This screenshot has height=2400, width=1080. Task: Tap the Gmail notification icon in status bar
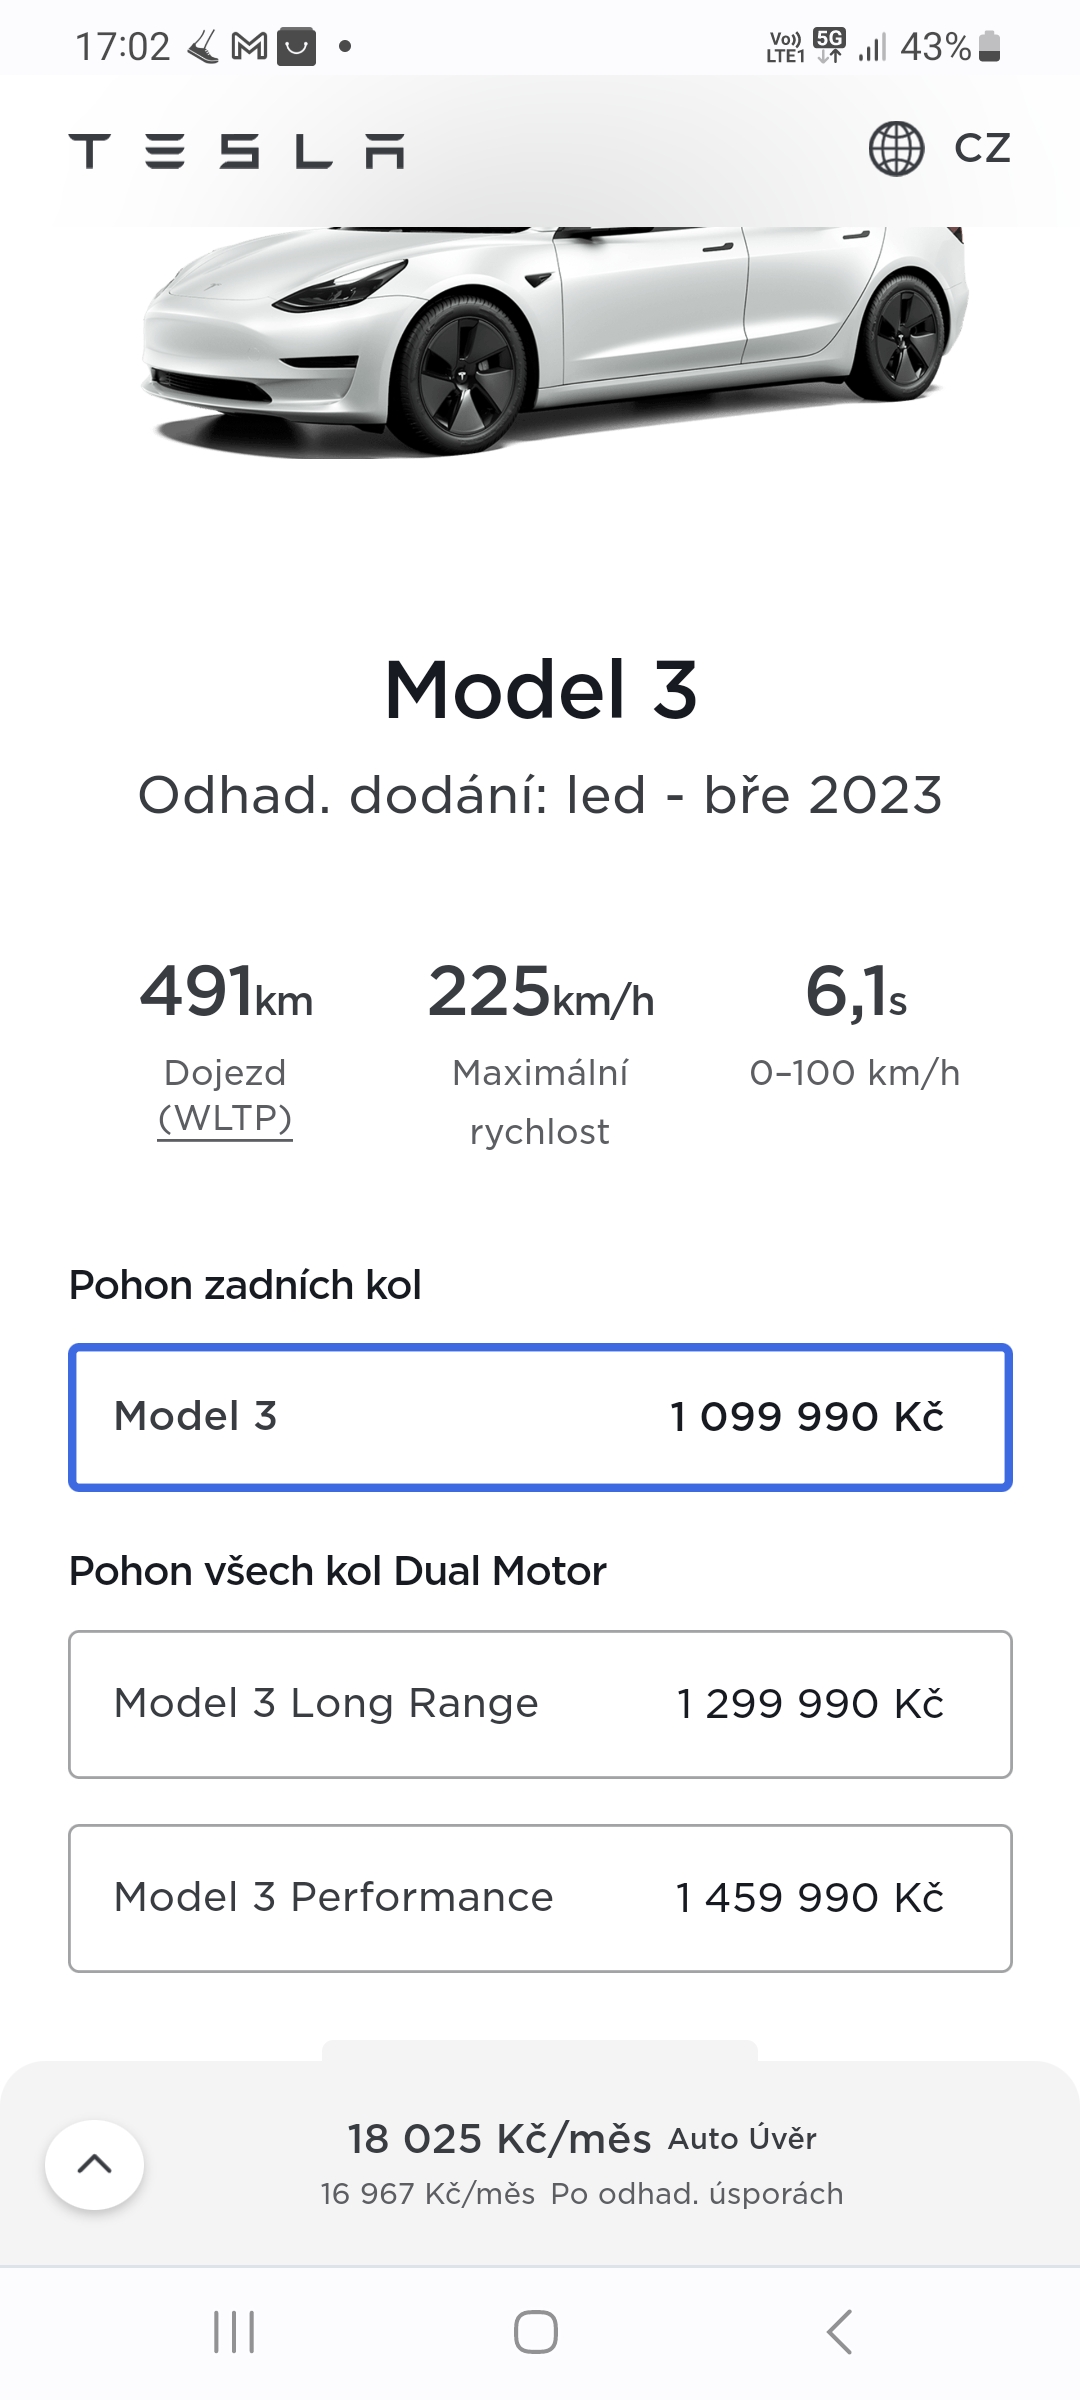click(249, 47)
